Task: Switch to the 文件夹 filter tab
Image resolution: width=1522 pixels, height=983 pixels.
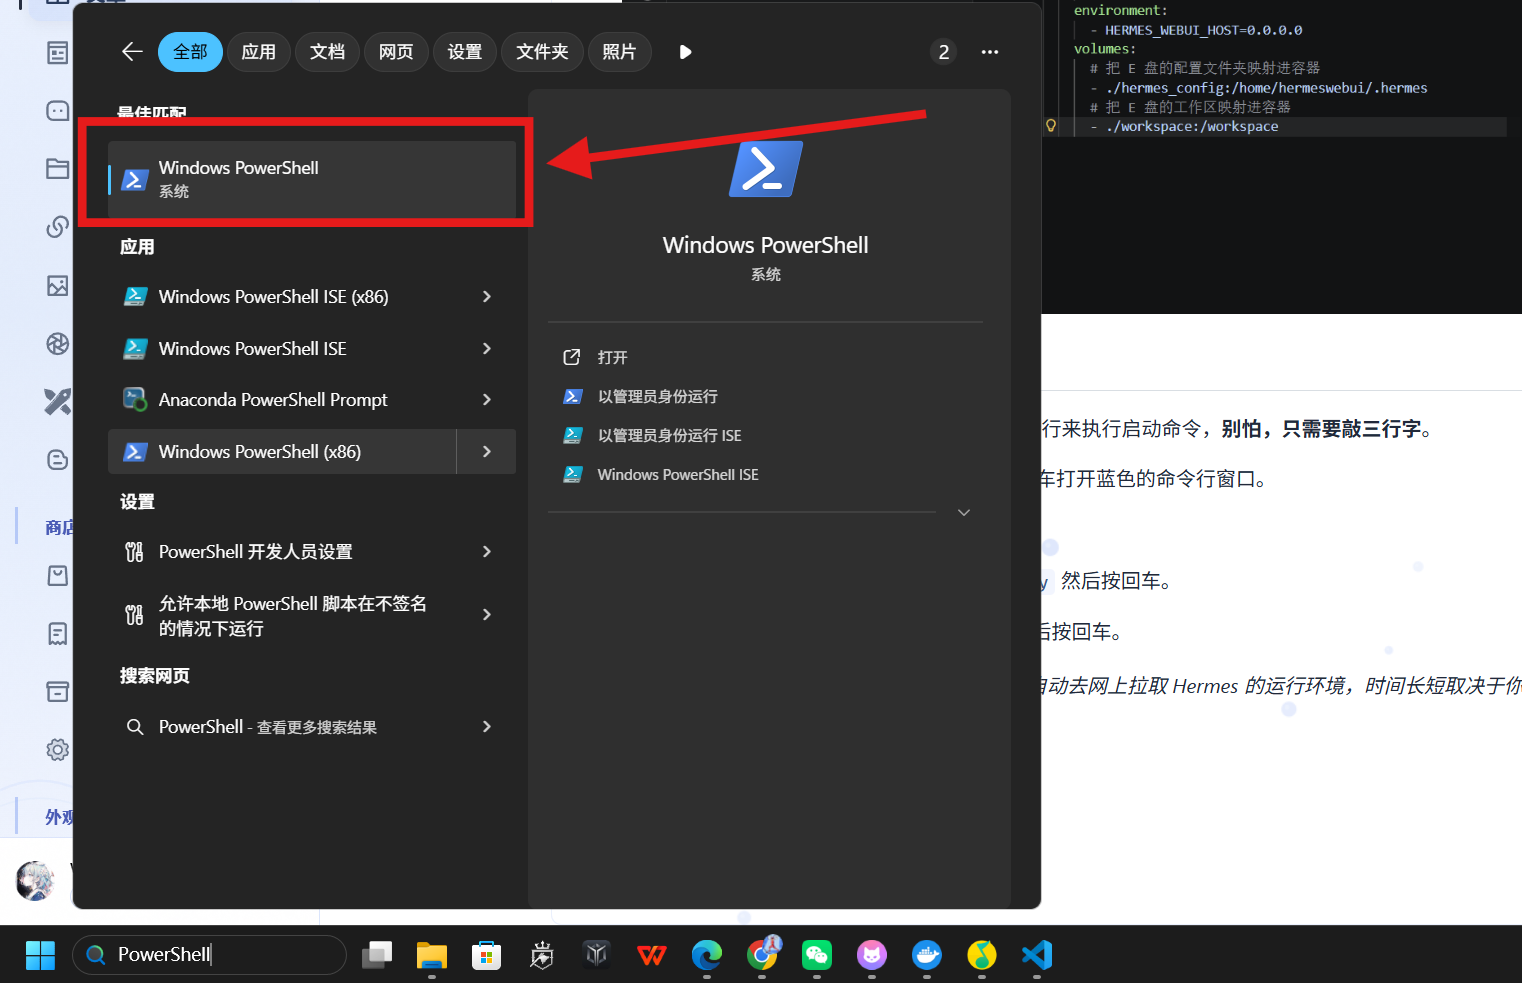Action: 542,52
